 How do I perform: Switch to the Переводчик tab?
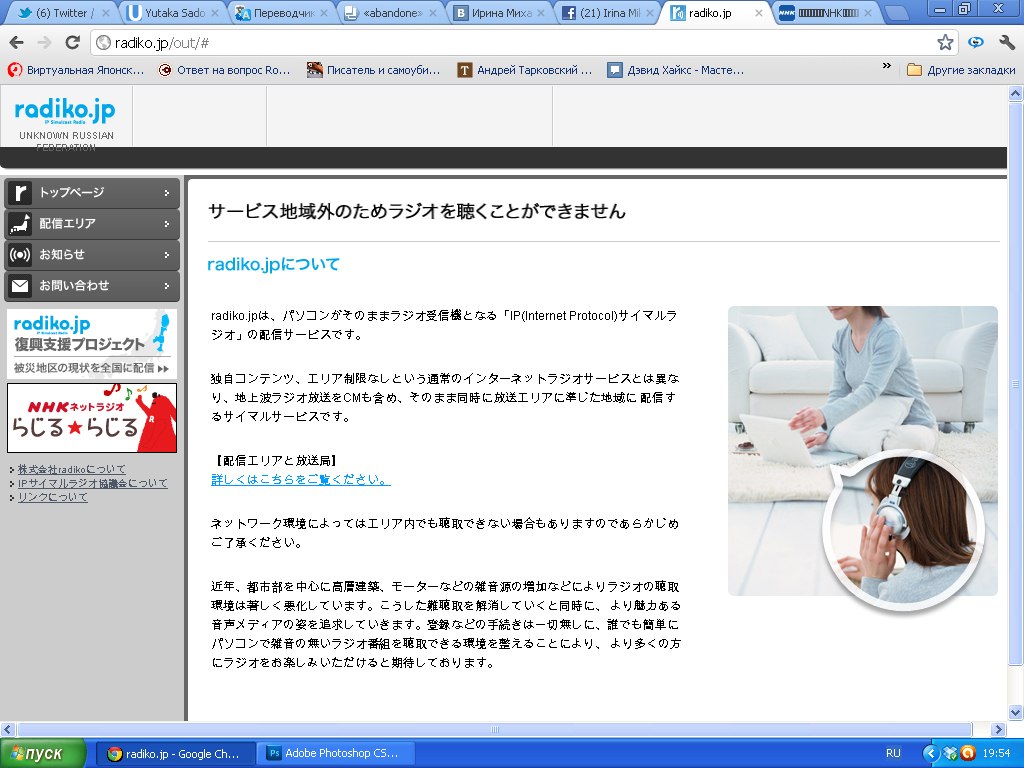coord(283,12)
